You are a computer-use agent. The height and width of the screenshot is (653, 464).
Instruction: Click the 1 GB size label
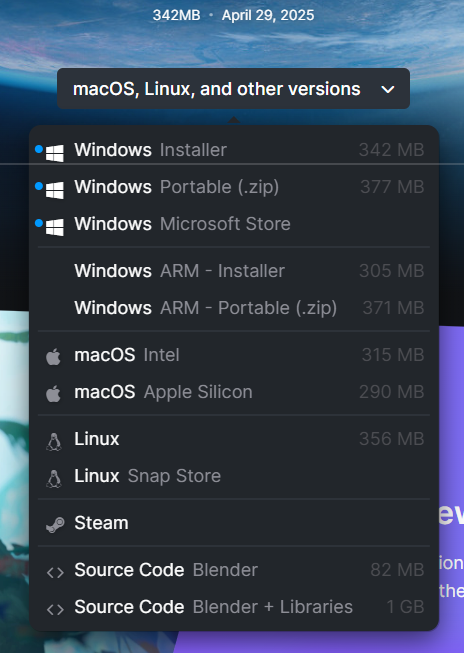tap(405, 607)
